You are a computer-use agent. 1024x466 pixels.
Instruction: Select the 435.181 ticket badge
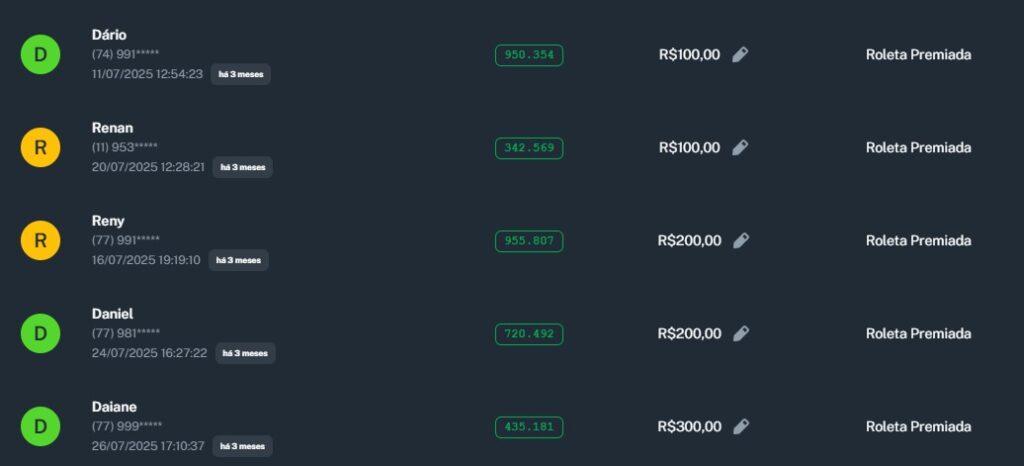click(529, 427)
